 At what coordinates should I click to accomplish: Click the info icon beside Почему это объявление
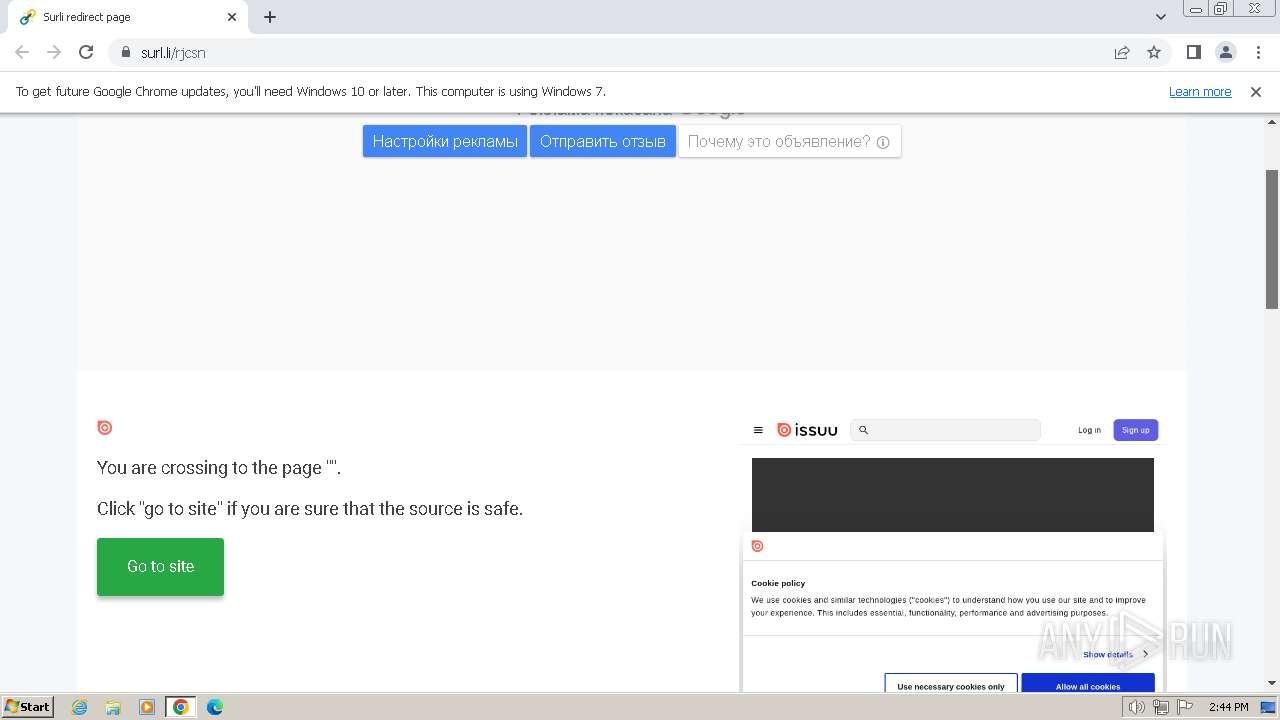[x=883, y=142]
